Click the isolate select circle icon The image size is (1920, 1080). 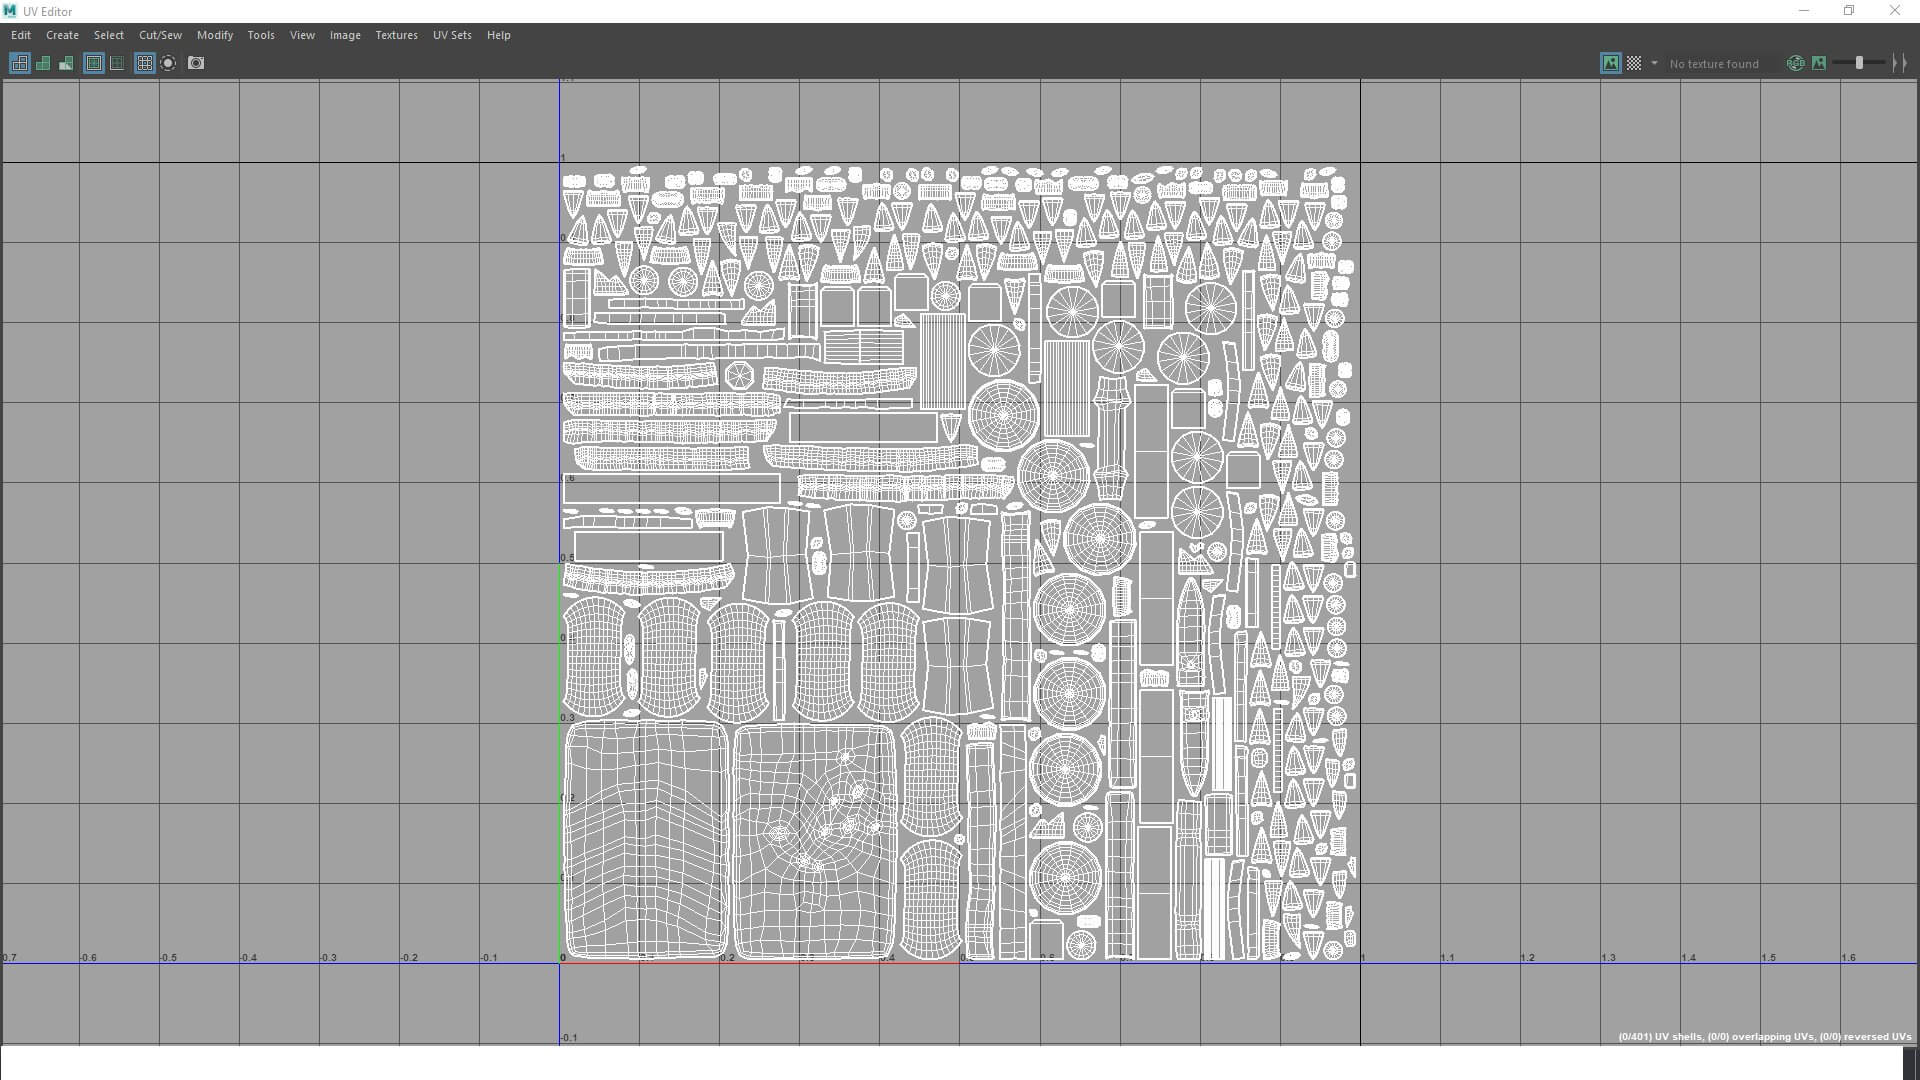click(x=168, y=63)
